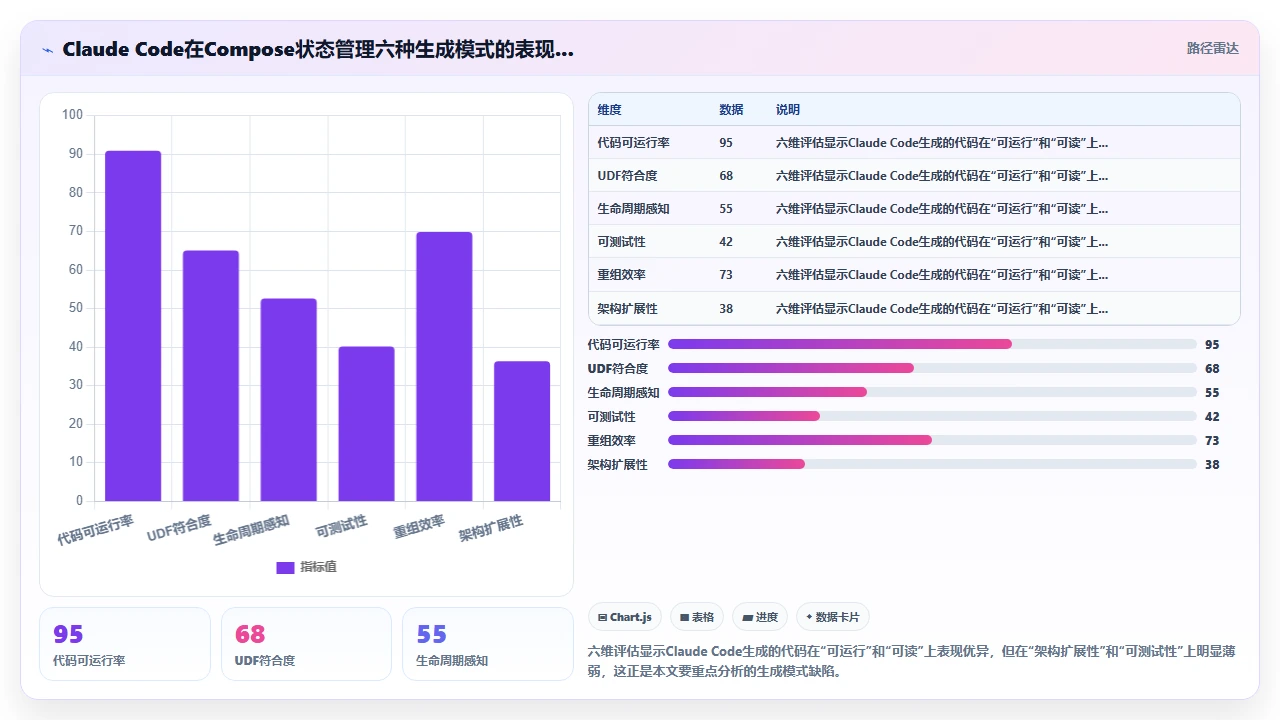The height and width of the screenshot is (720, 1280).
Task: Click the 生命周期感知 progress bar
Action: coord(932,392)
